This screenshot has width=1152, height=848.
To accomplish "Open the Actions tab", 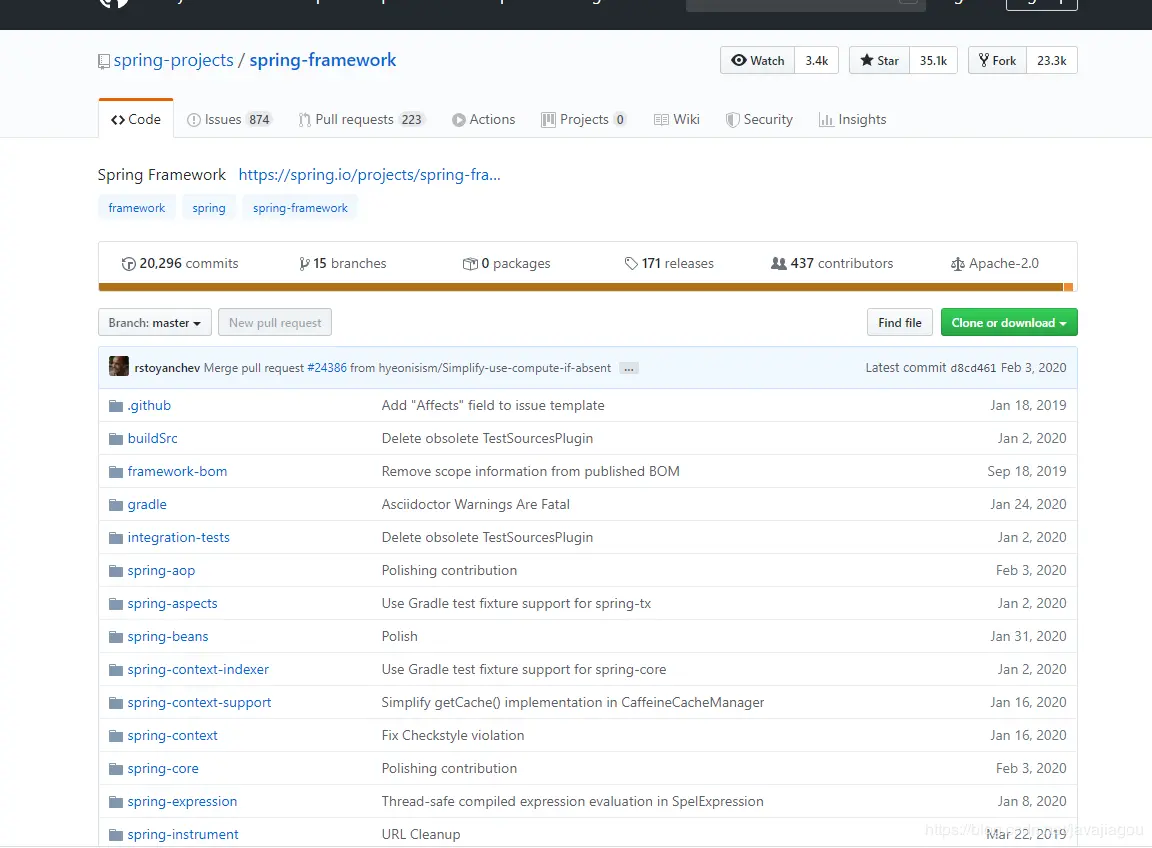I will pos(483,120).
